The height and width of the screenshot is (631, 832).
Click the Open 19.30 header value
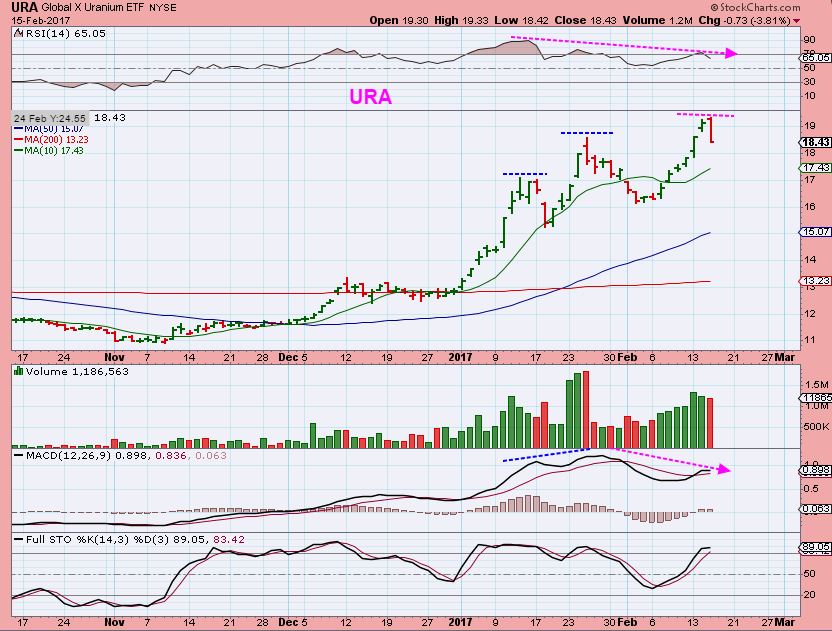tap(399, 21)
